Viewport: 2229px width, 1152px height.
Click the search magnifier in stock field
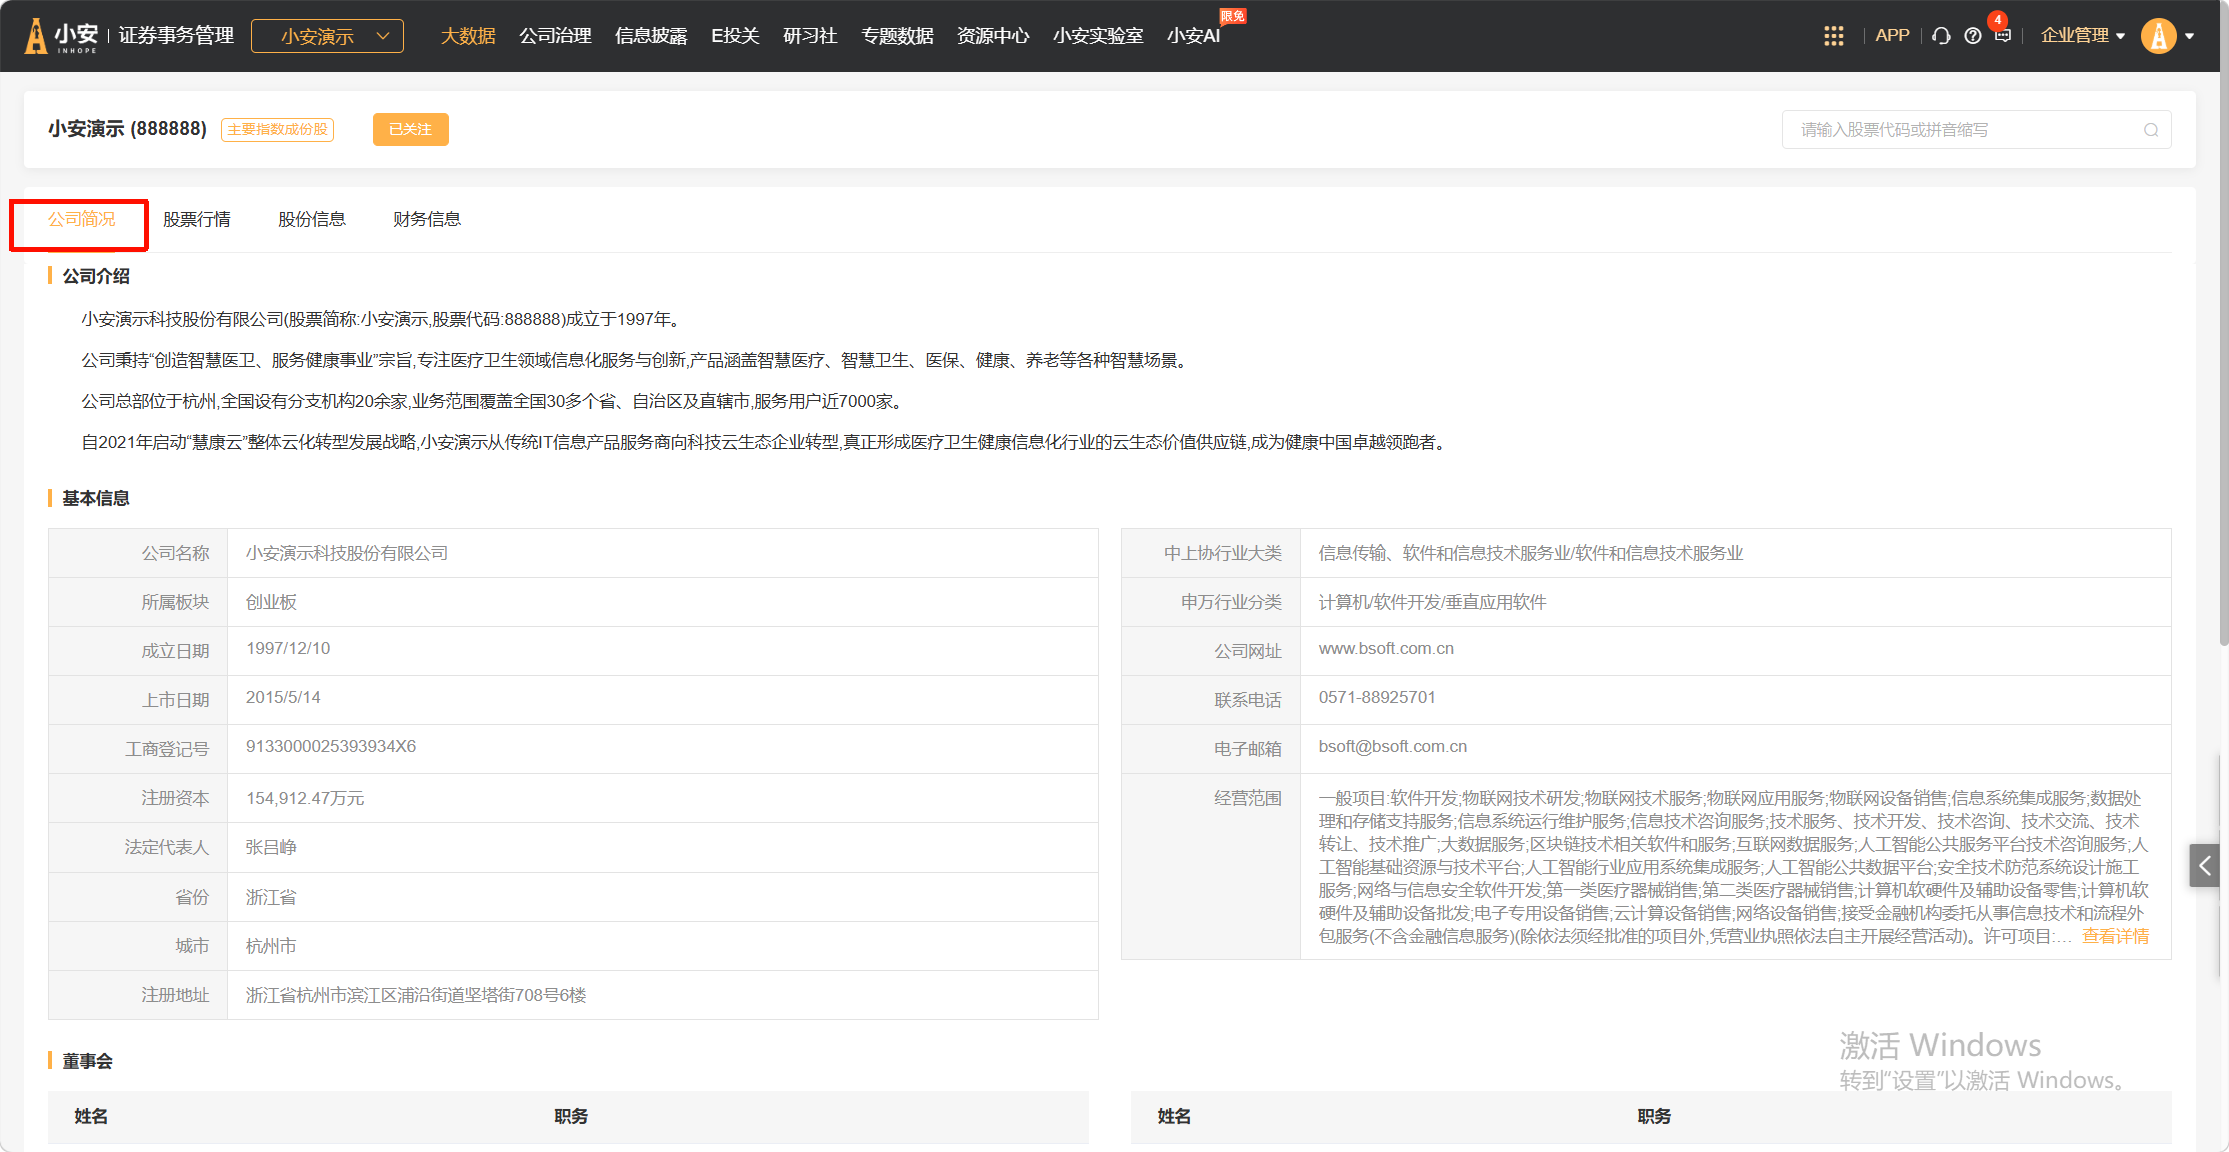2150,130
